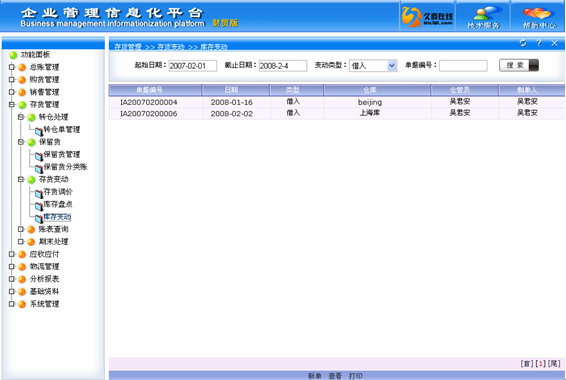Click 打印 link at the bottom

pyautogui.click(x=356, y=376)
